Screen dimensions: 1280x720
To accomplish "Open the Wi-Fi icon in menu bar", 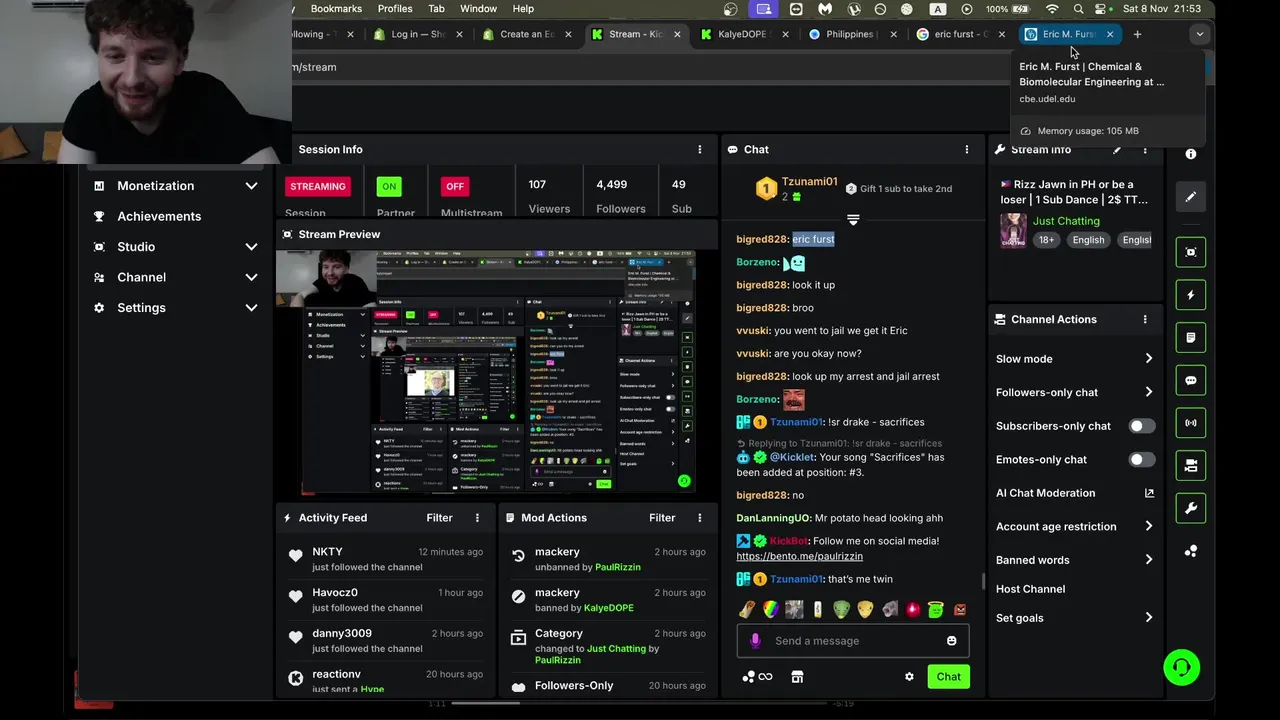I will 1052,9.
